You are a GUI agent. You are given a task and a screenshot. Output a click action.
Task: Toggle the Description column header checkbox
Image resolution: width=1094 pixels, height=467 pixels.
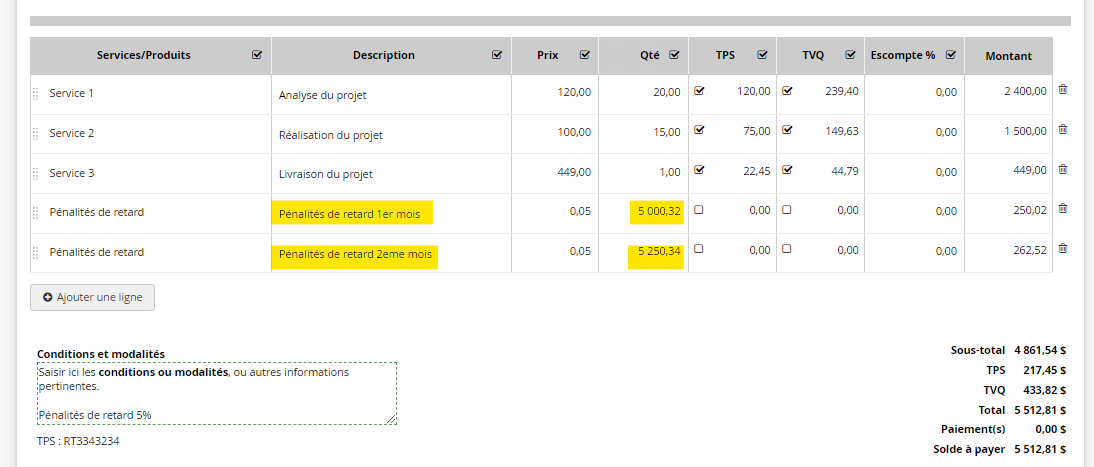[x=497, y=55]
